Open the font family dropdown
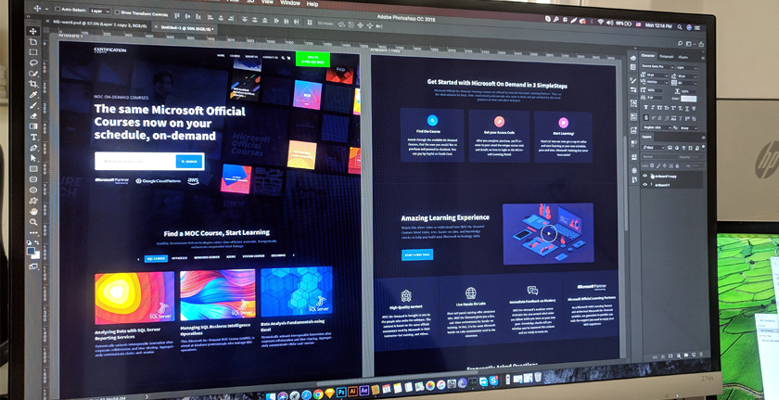Viewport: 779px width, 400px height. coord(658,66)
